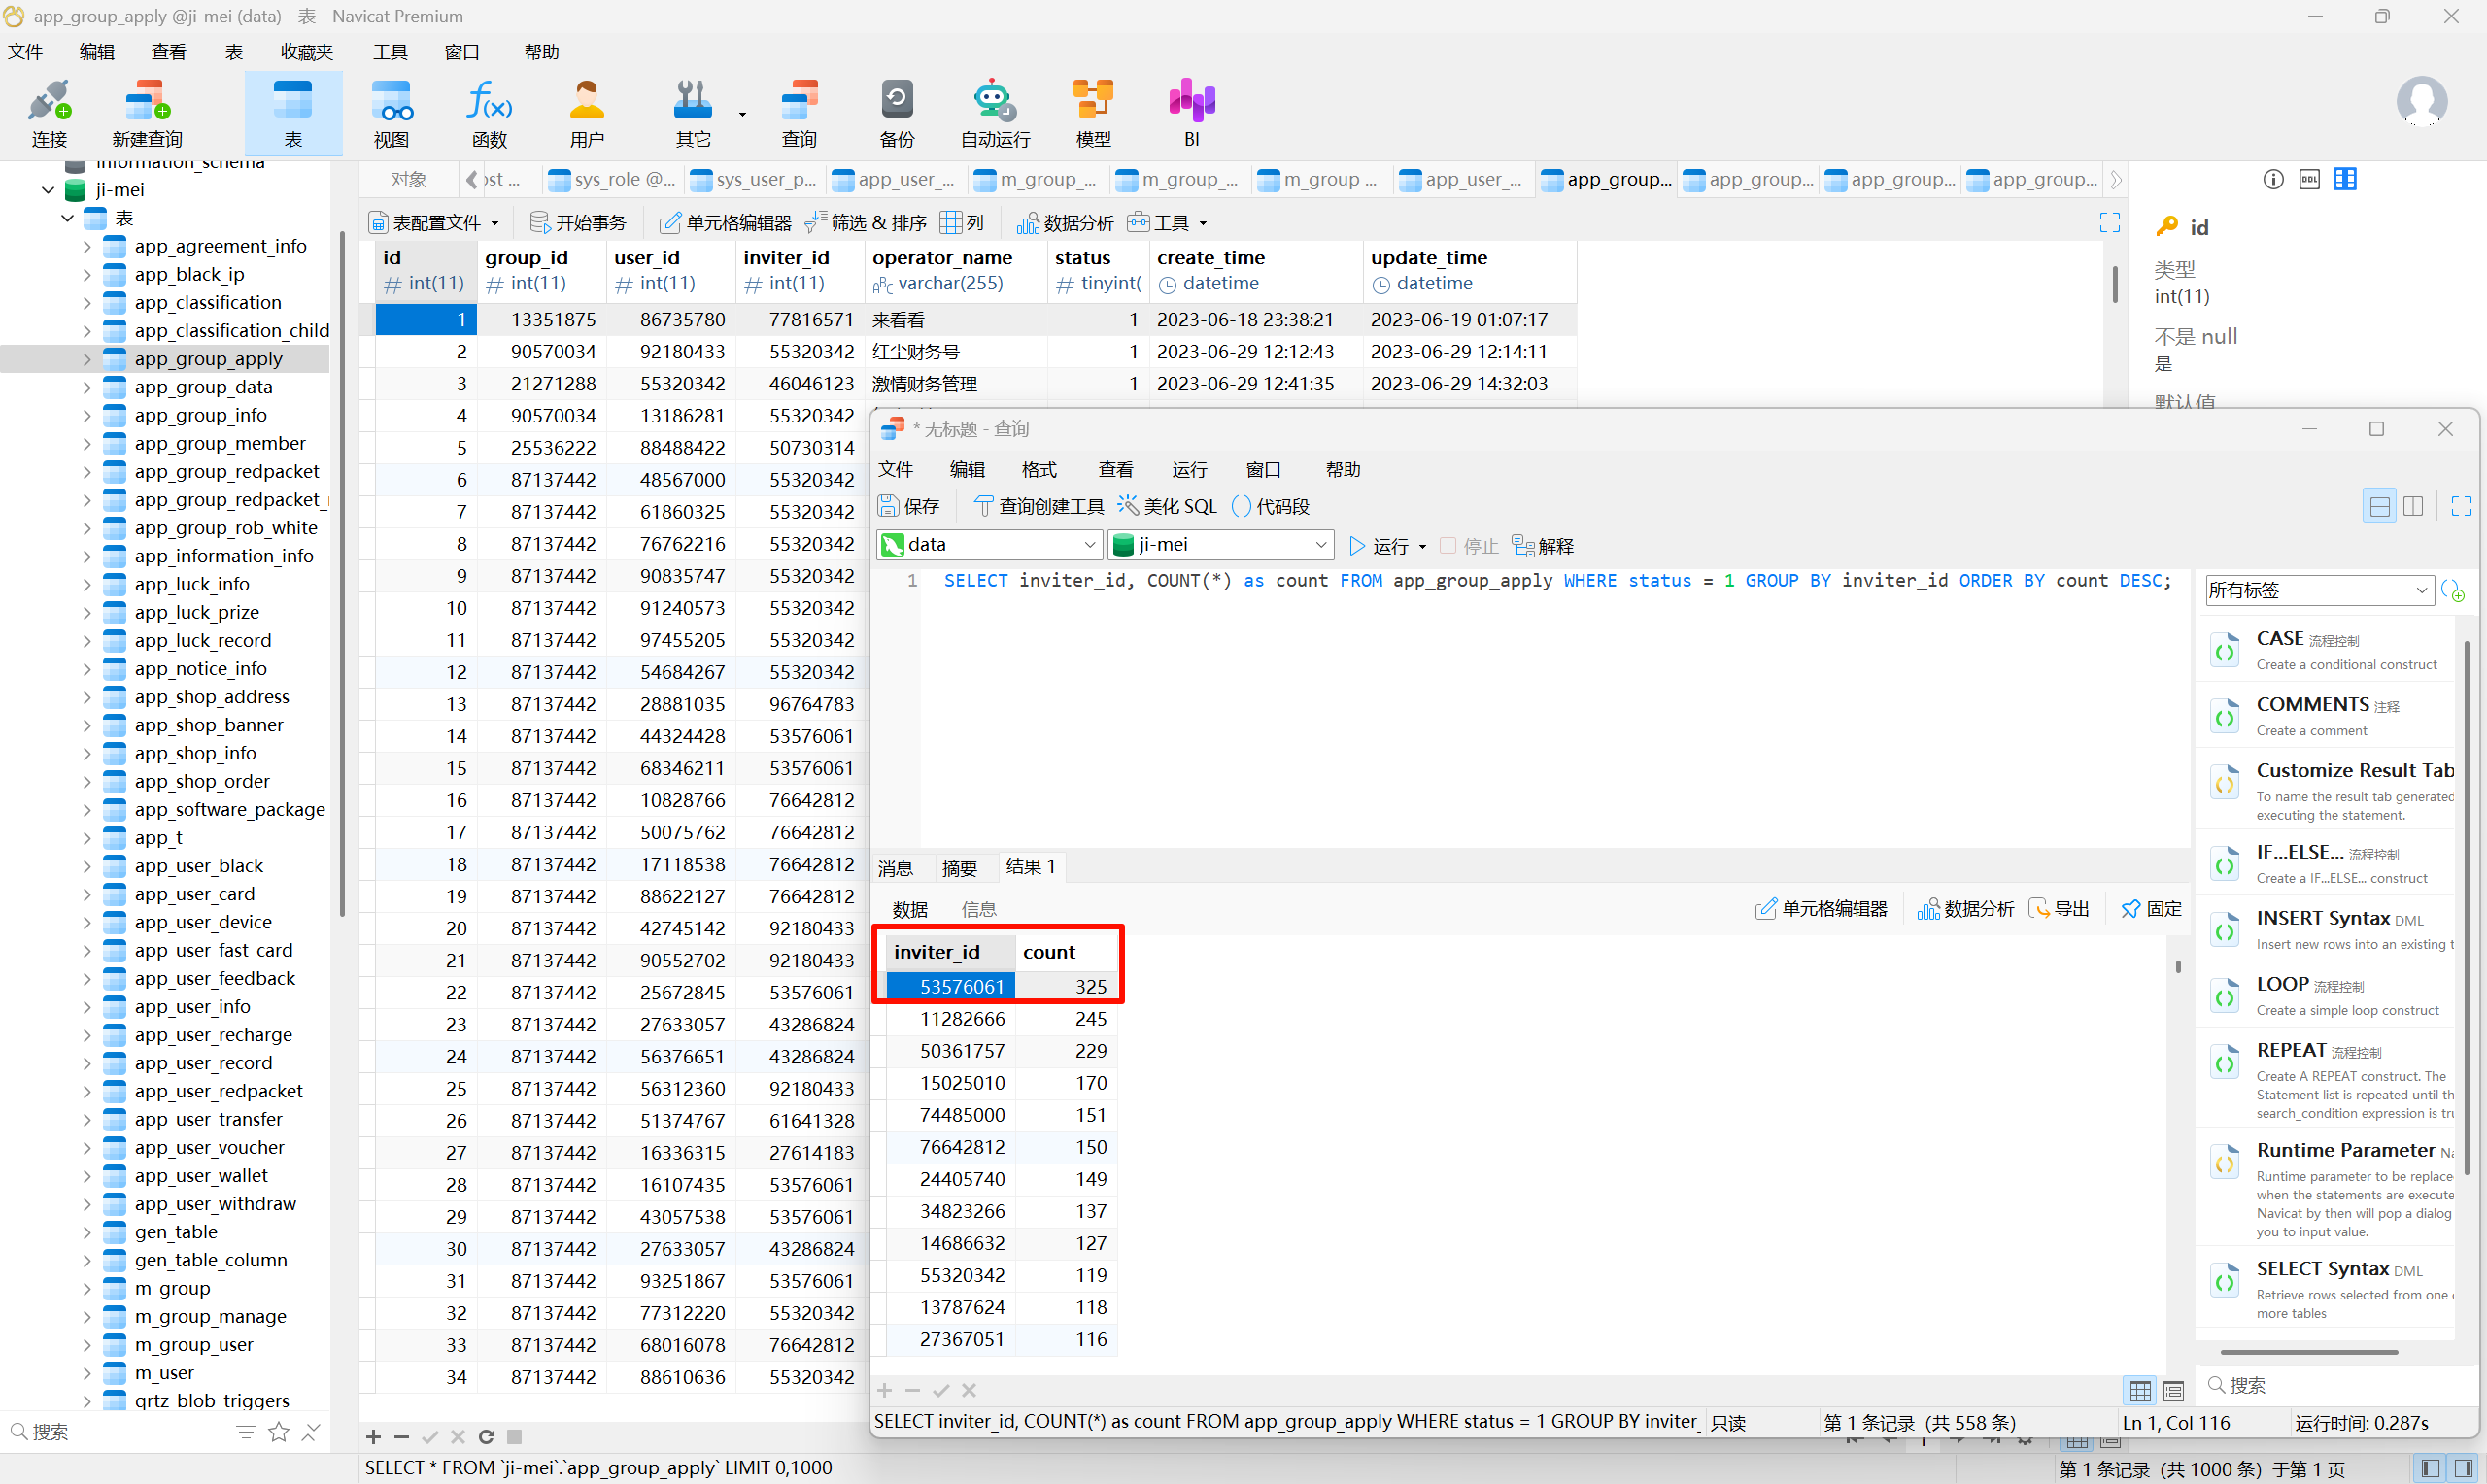Switch to the sys_role table tab
Viewport: 2487px width, 1484px height.
612,179
